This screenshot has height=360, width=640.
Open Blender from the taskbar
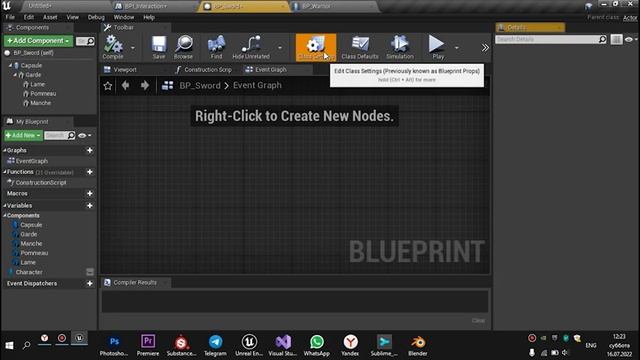click(418, 345)
